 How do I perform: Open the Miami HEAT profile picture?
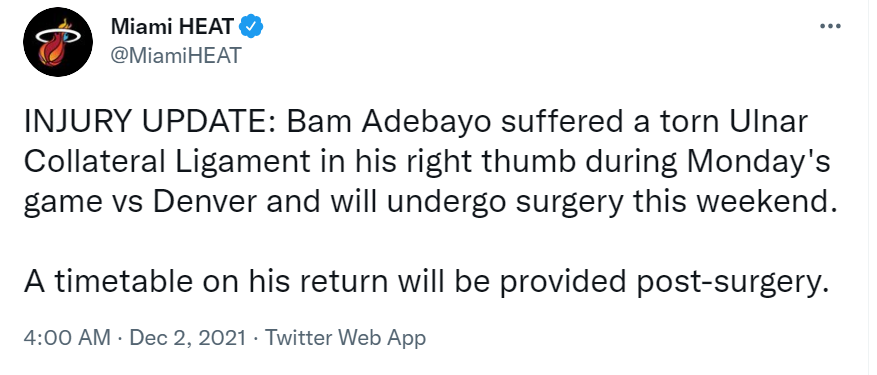58,42
